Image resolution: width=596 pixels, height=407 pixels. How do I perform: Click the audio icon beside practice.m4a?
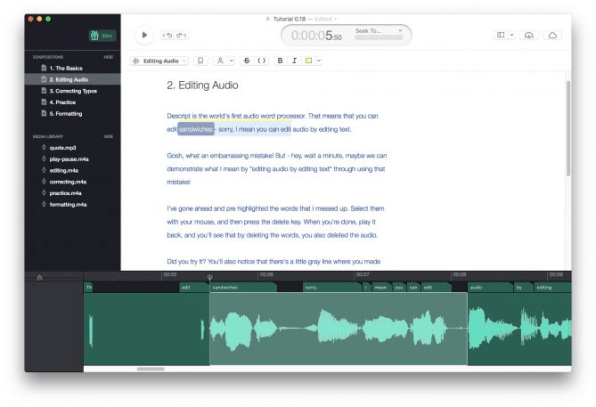[44, 193]
